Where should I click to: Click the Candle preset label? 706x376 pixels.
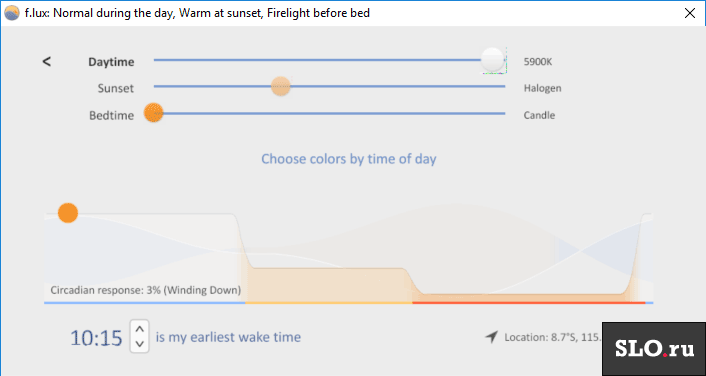[x=539, y=115]
